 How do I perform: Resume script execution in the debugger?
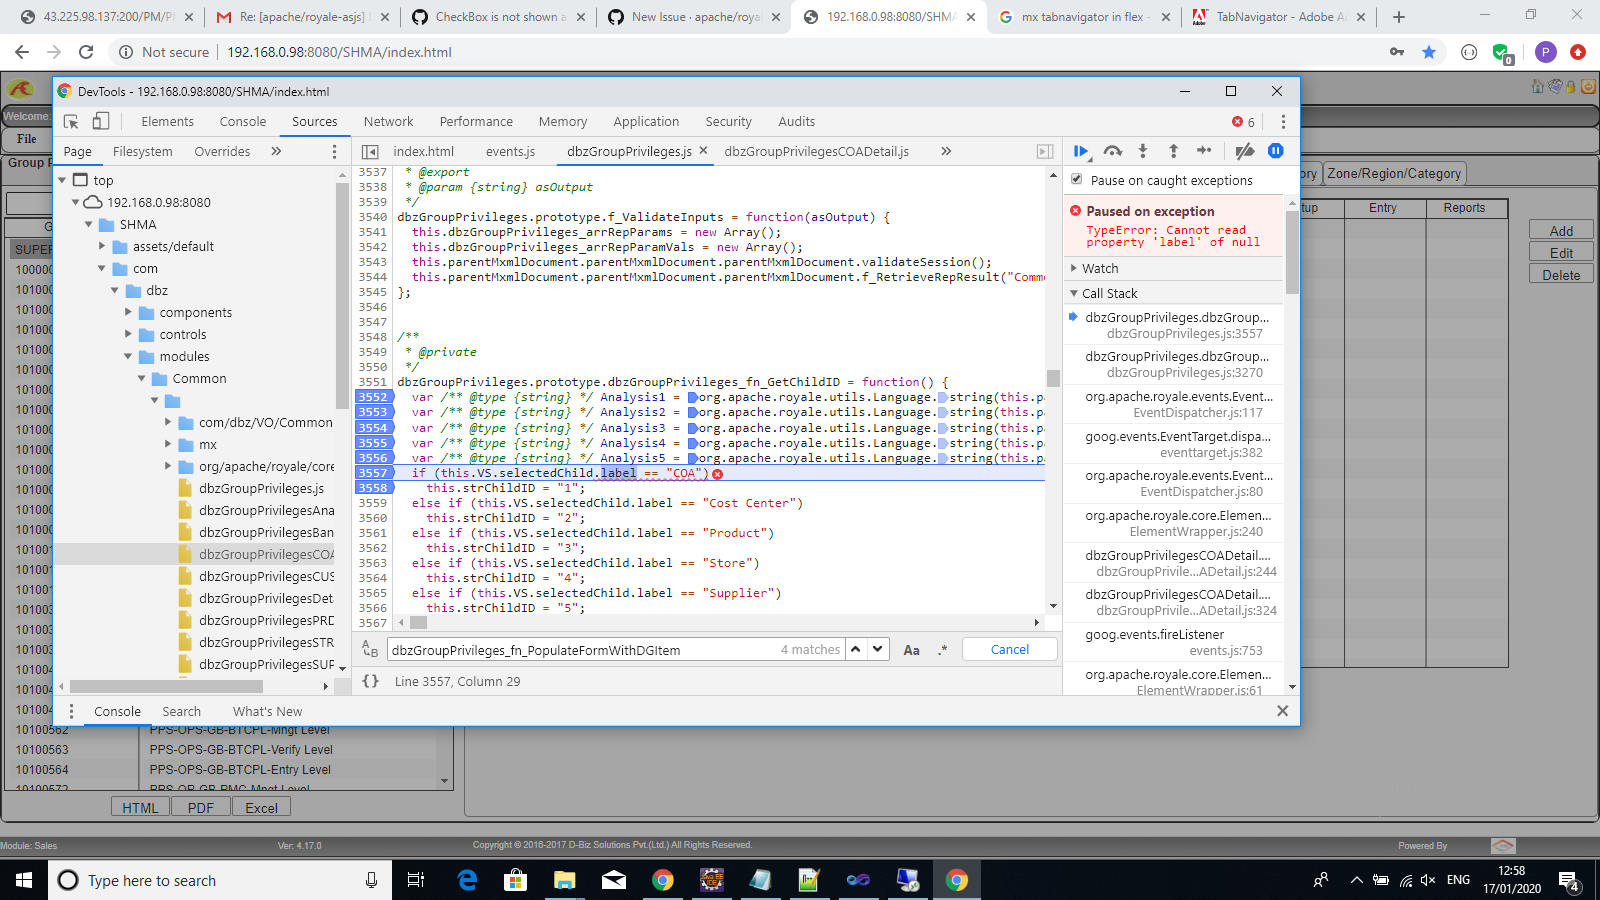[1081, 151]
